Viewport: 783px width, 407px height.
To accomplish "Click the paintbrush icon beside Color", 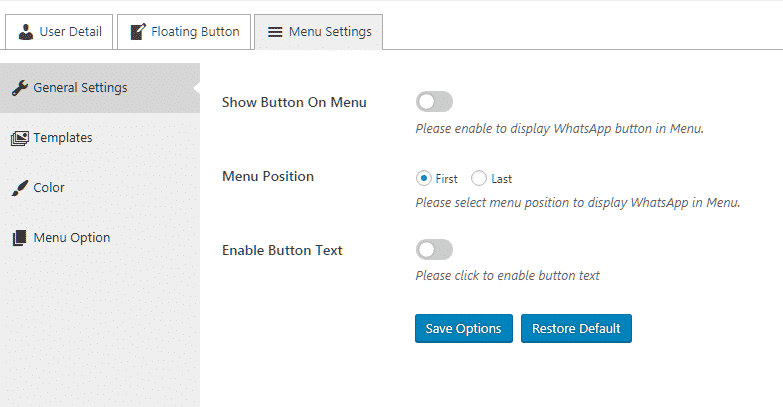I will 19,188.
